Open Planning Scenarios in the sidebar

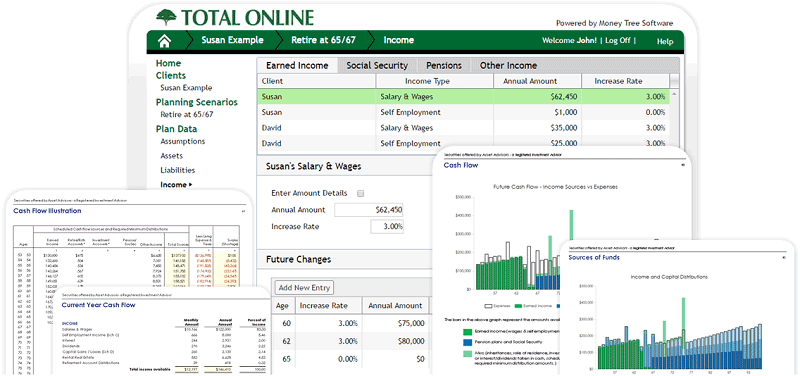pyautogui.click(x=196, y=102)
